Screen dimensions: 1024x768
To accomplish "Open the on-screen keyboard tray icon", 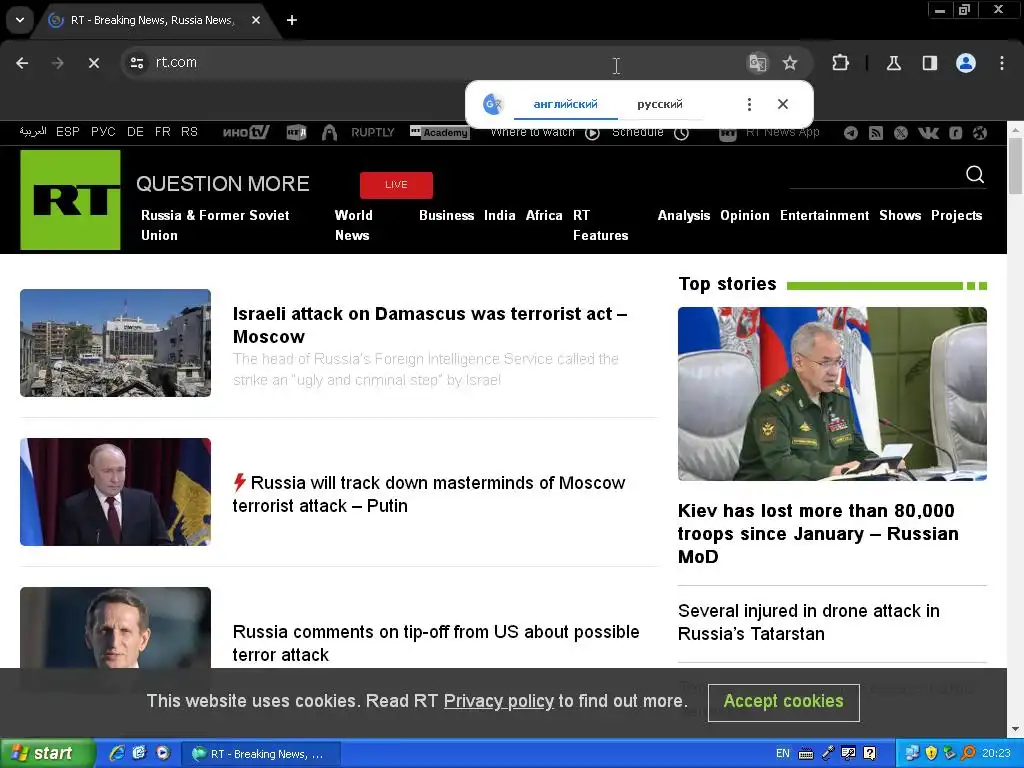I will click(x=806, y=754).
